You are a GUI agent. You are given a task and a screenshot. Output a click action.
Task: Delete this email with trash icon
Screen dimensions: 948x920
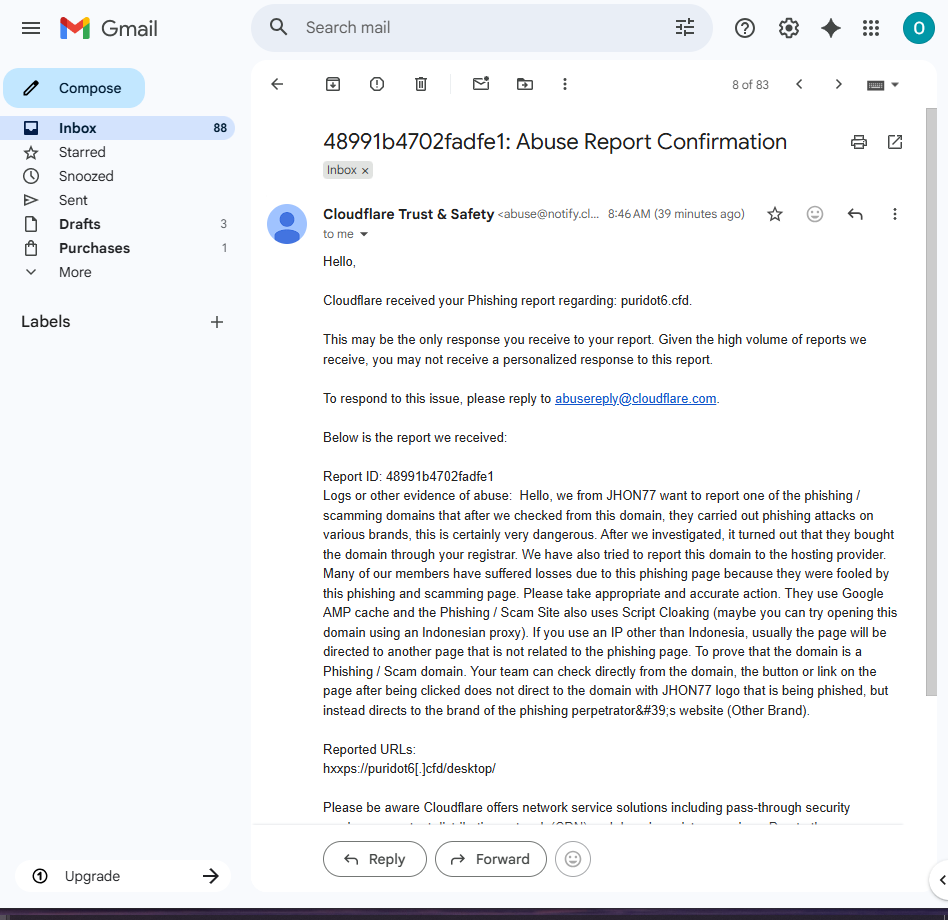click(x=421, y=84)
